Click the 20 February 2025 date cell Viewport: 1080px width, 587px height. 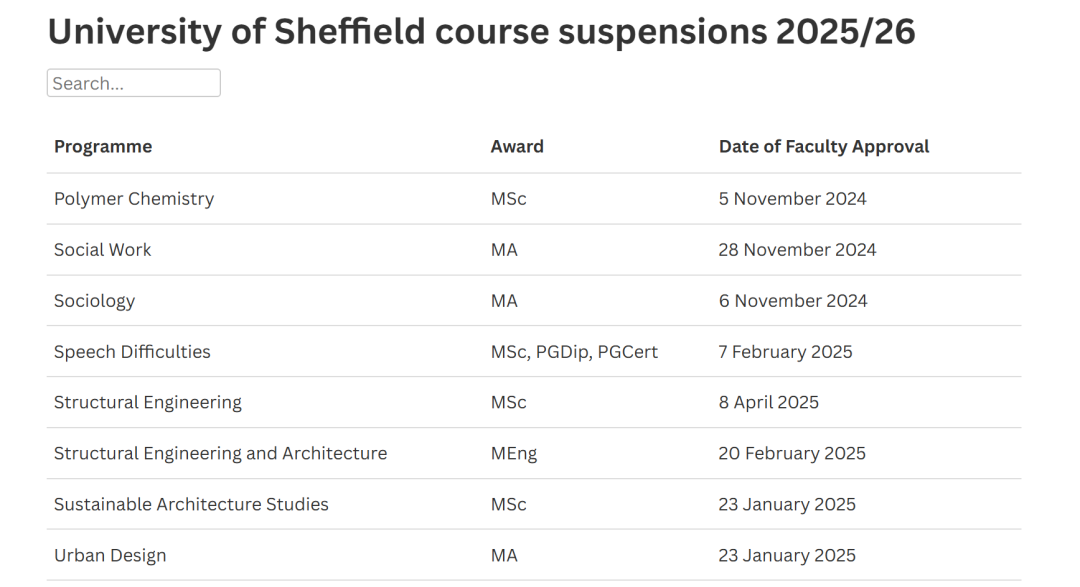coord(792,453)
